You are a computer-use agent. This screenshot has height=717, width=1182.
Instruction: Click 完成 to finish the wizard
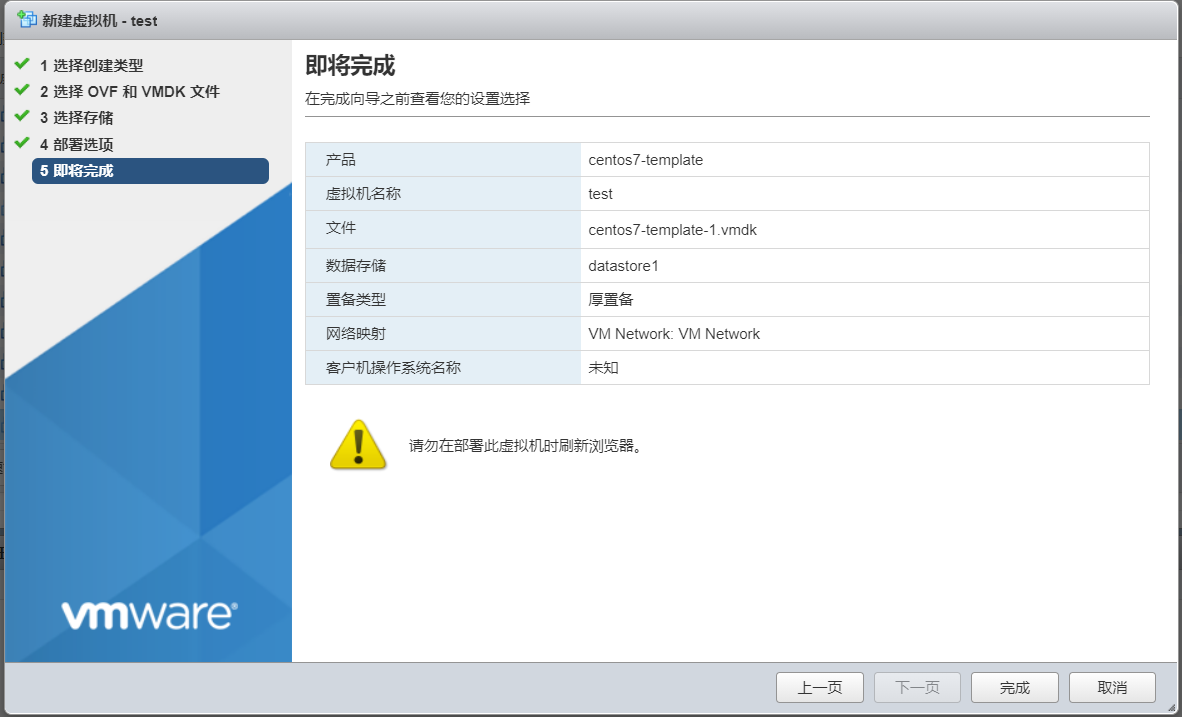pyautogui.click(x=1014, y=687)
